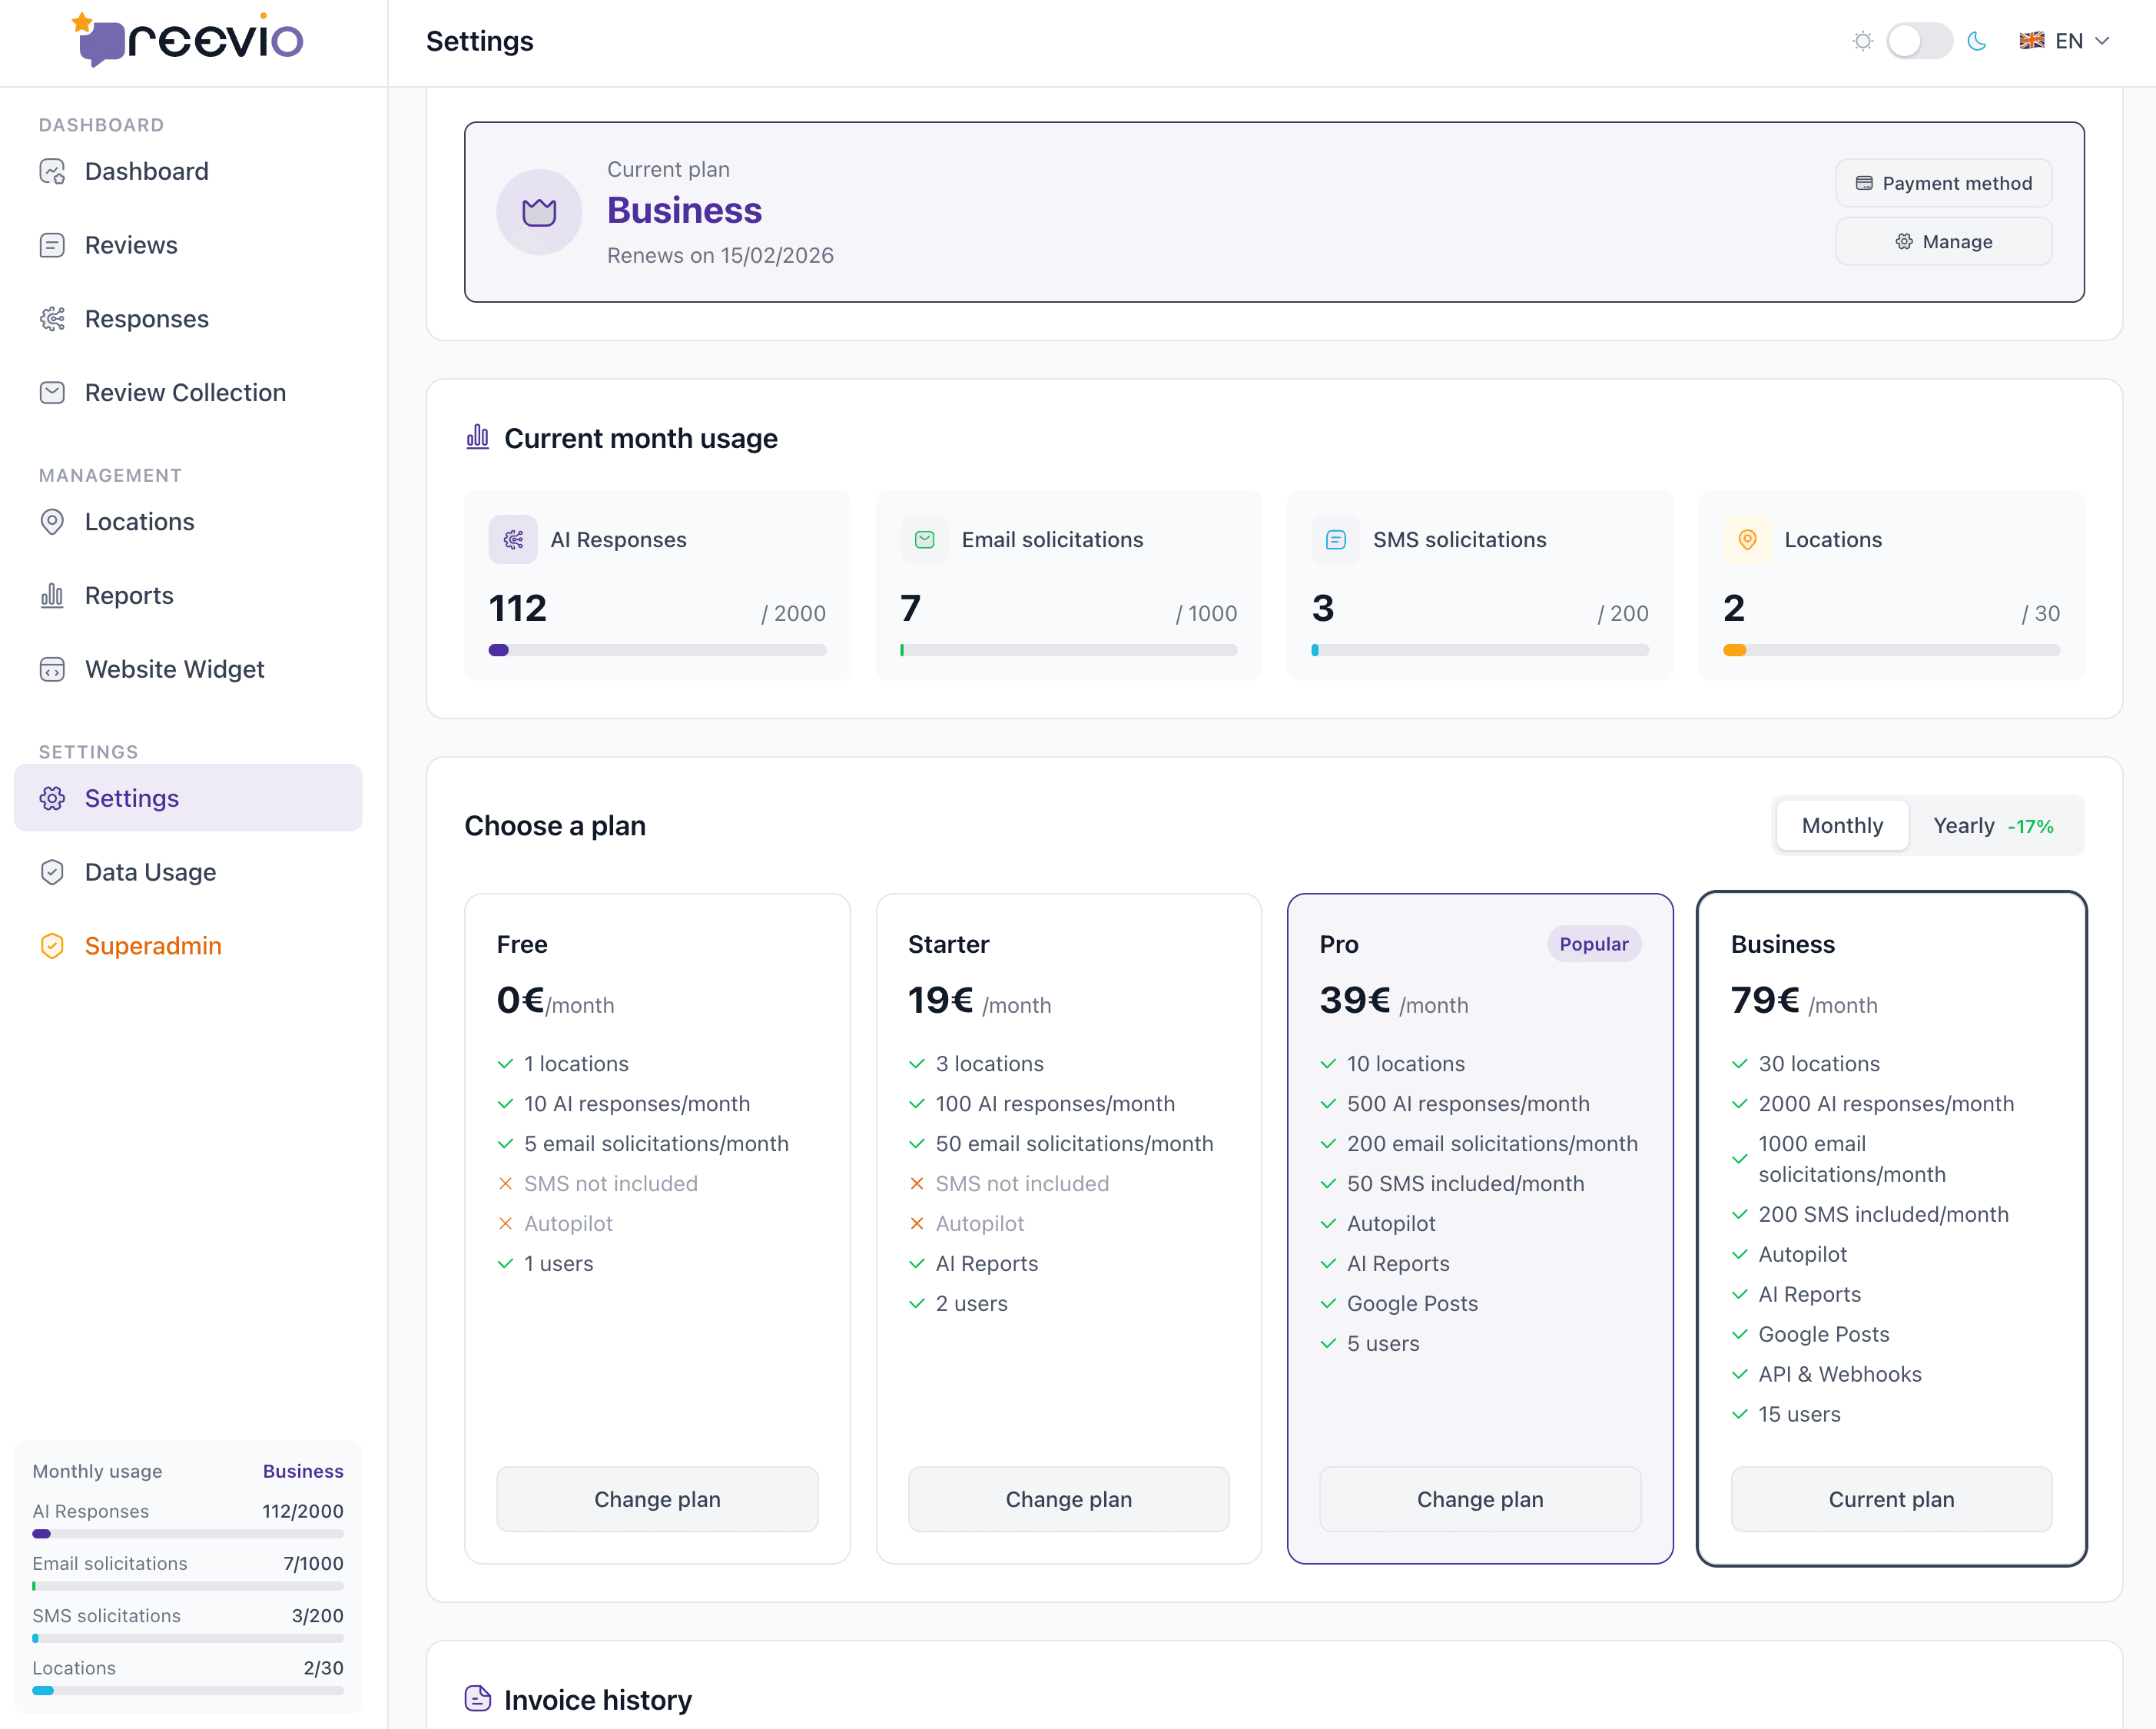Screen dimensions: 2156x1729
Task: Open the EN language dropdown
Action: pyautogui.click(x=2064, y=41)
